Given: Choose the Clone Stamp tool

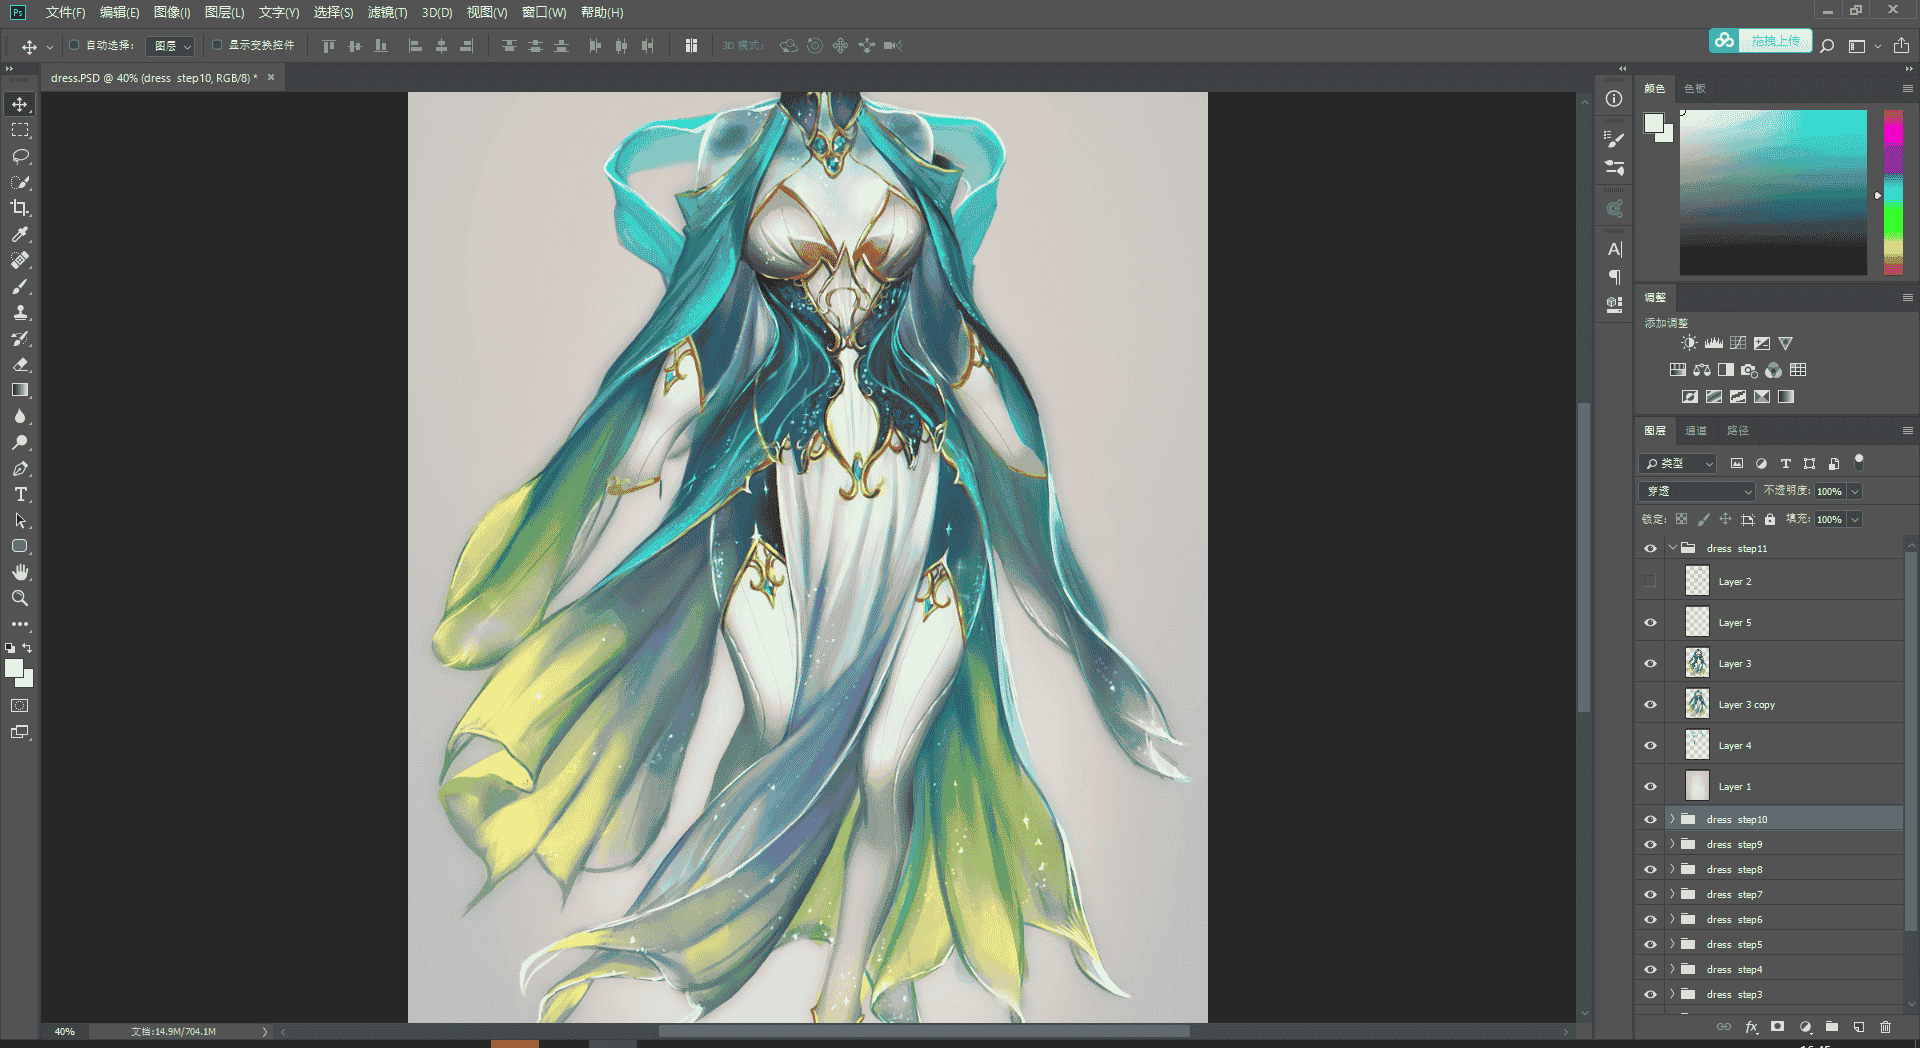Looking at the screenshot, I should click(20, 312).
